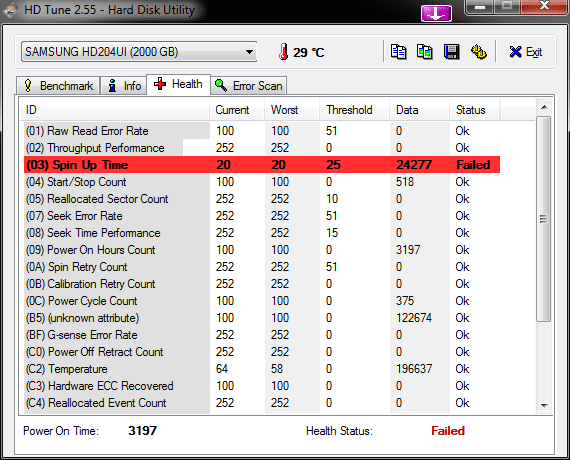Screen dimensions: 570x460
Task: Click the save screenshot floppy disk icon
Action: (451, 52)
